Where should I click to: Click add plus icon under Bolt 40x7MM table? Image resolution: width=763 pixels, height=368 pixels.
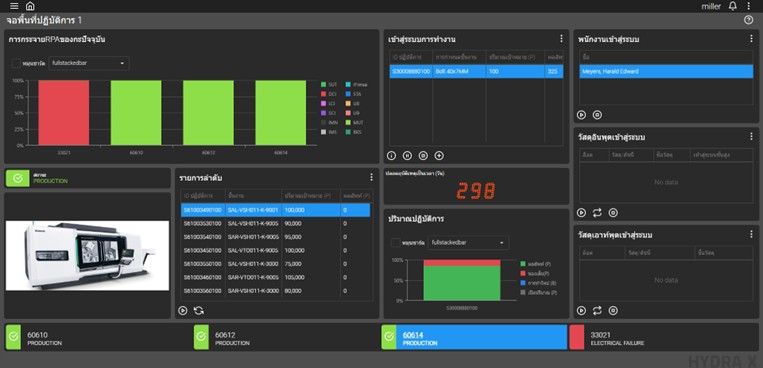pyautogui.click(x=439, y=156)
